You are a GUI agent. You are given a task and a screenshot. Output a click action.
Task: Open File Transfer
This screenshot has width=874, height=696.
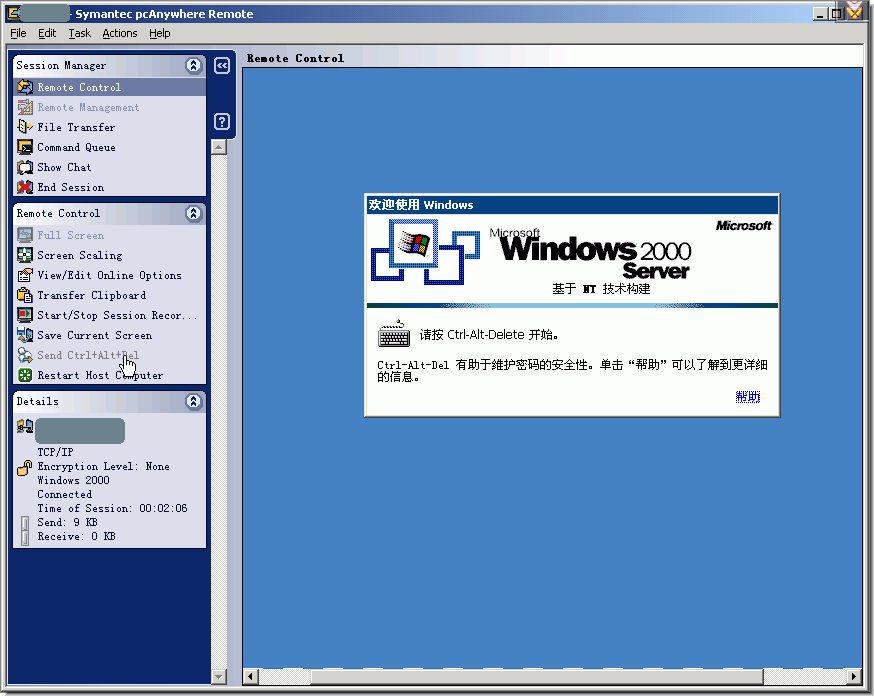76,127
